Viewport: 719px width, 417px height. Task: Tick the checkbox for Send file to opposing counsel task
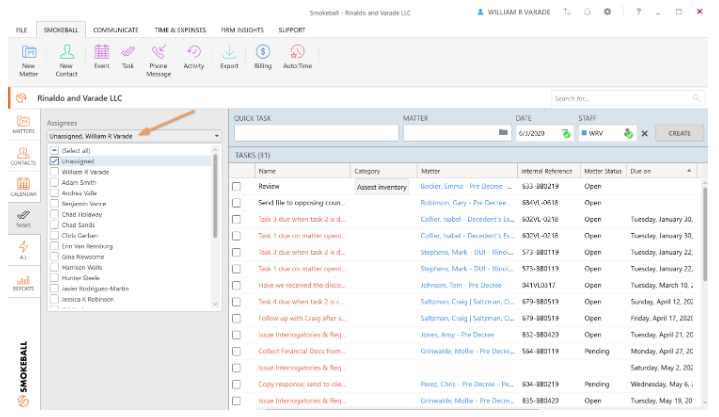(237, 203)
